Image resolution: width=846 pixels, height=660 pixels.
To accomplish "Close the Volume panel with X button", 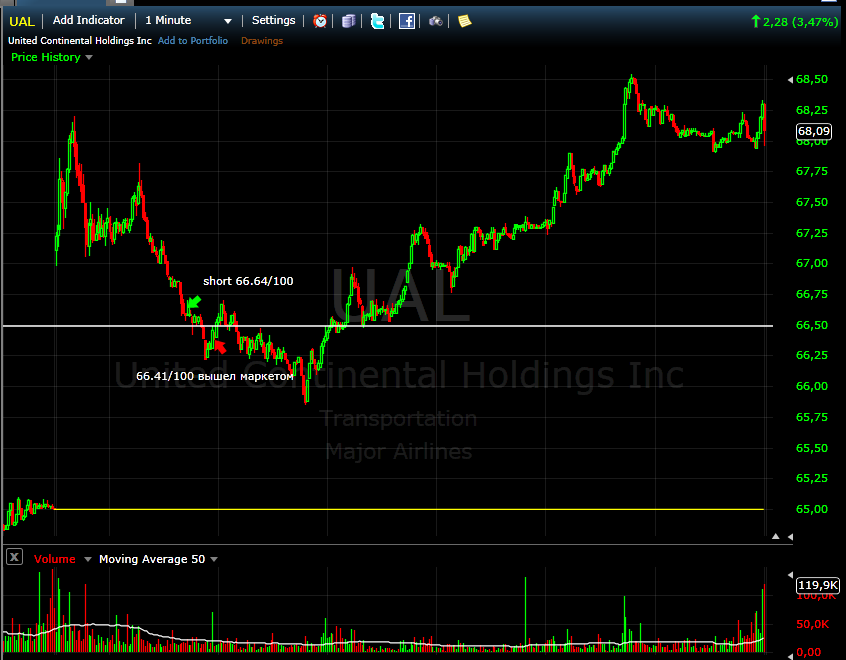I will (14, 558).
